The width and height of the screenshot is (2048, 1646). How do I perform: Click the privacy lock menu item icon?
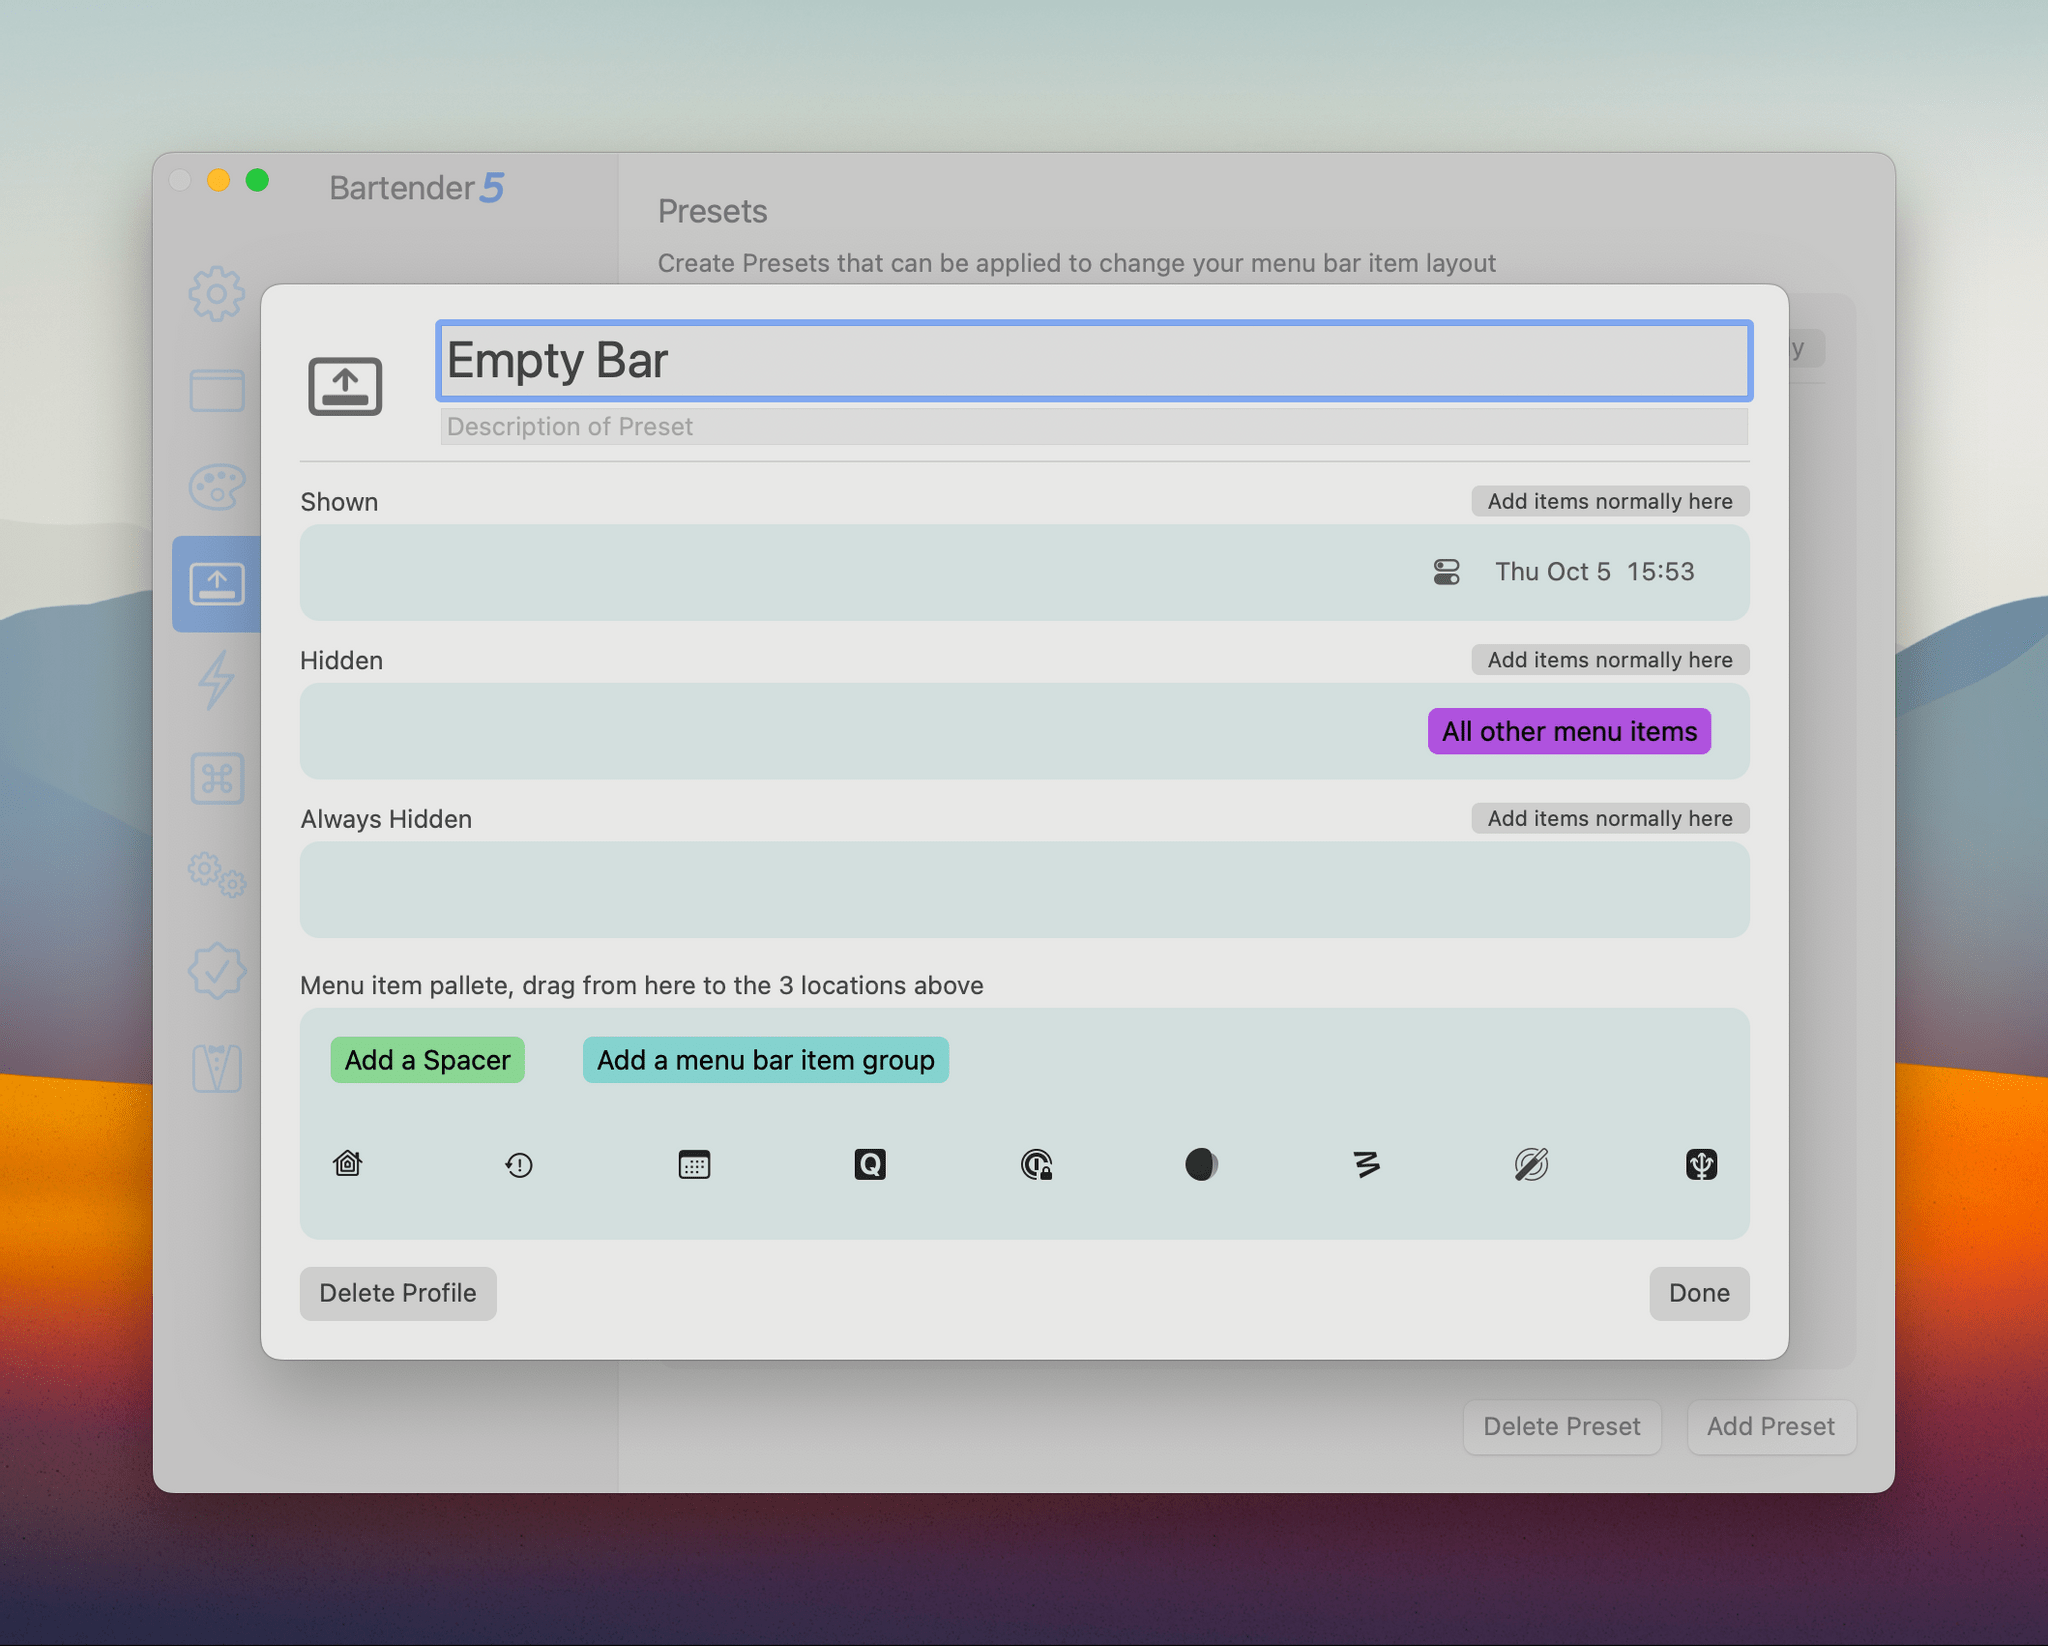(x=1037, y=1165)
